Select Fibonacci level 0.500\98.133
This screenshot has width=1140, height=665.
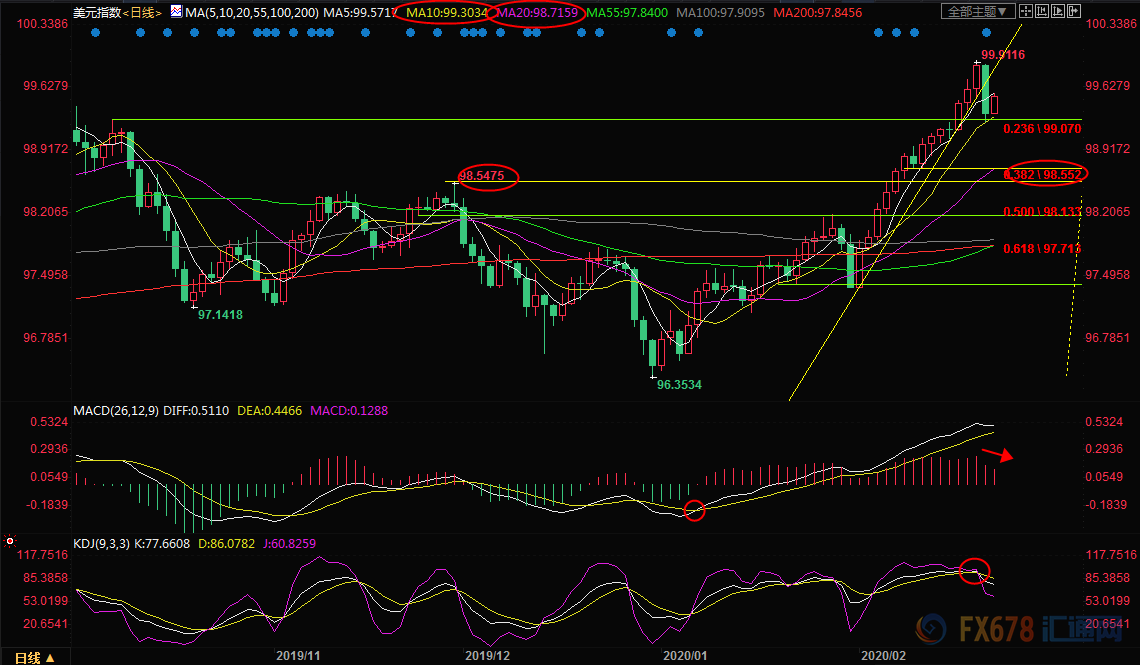[x=1042, y=211]
